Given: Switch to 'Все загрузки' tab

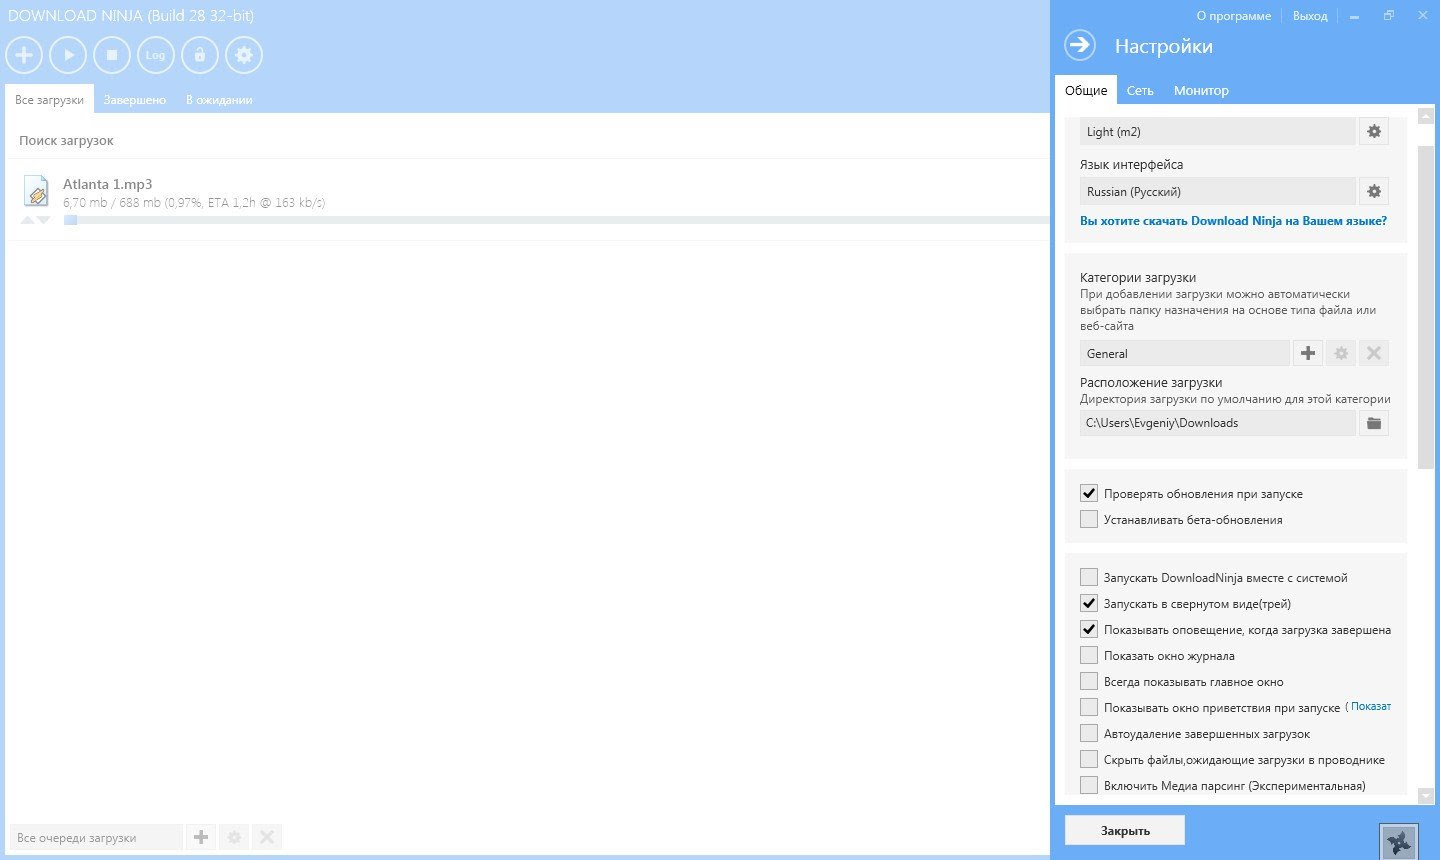Looking at the screenshot, I should (x=49, y=99).
